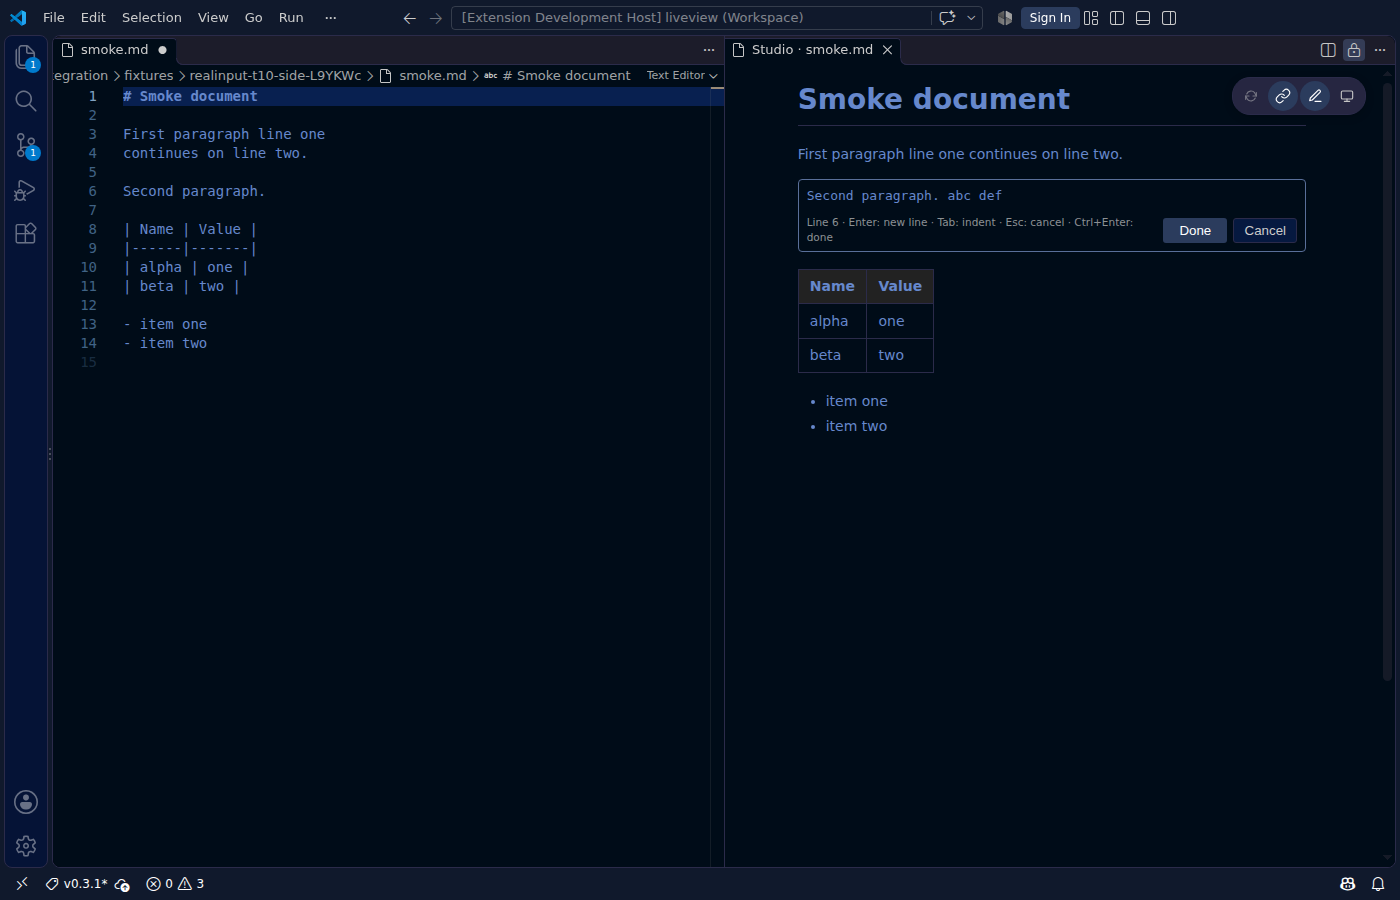The height and width of the screenshot is (900, 1400).
Task: Open Copilot status icon in status bar
Action: click(1348, 884)
